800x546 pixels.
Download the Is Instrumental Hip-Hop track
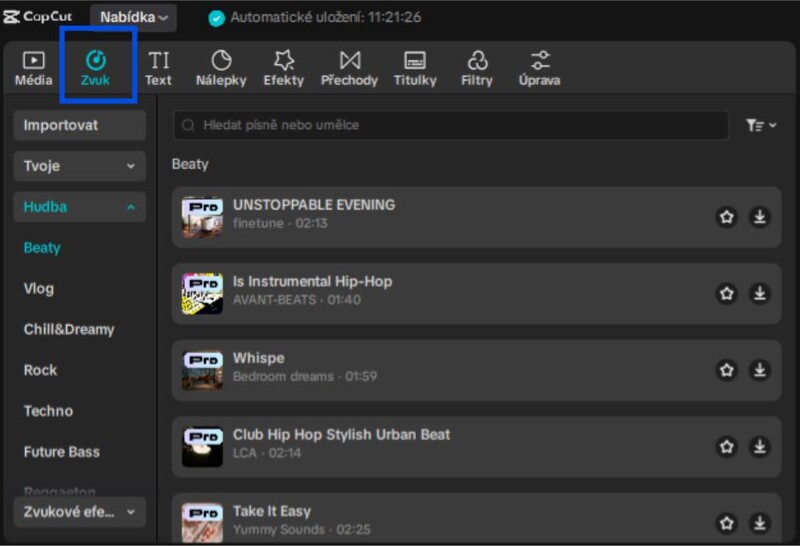coord(760,293)
